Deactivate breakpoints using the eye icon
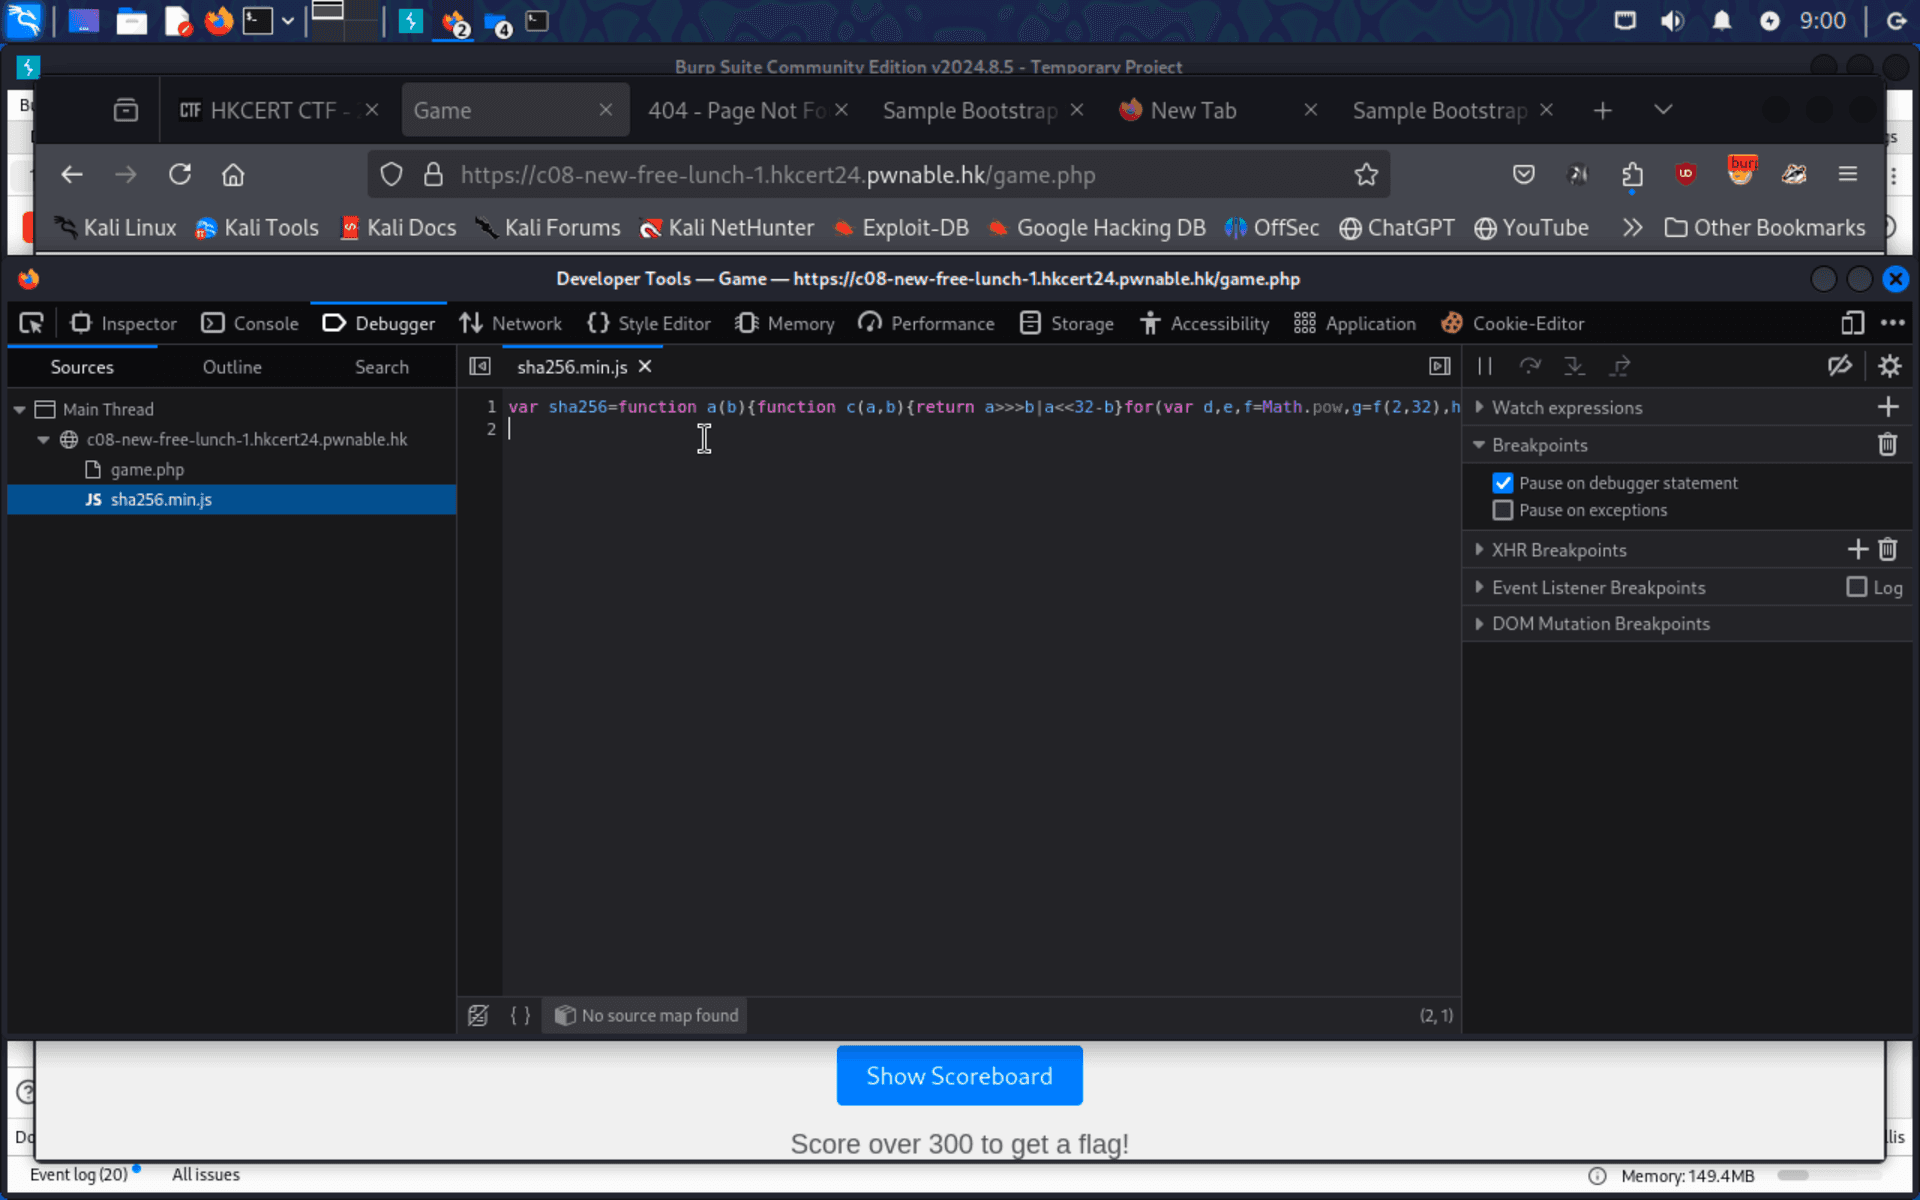This screenshot has width=1920, height=1200. 1841,366
